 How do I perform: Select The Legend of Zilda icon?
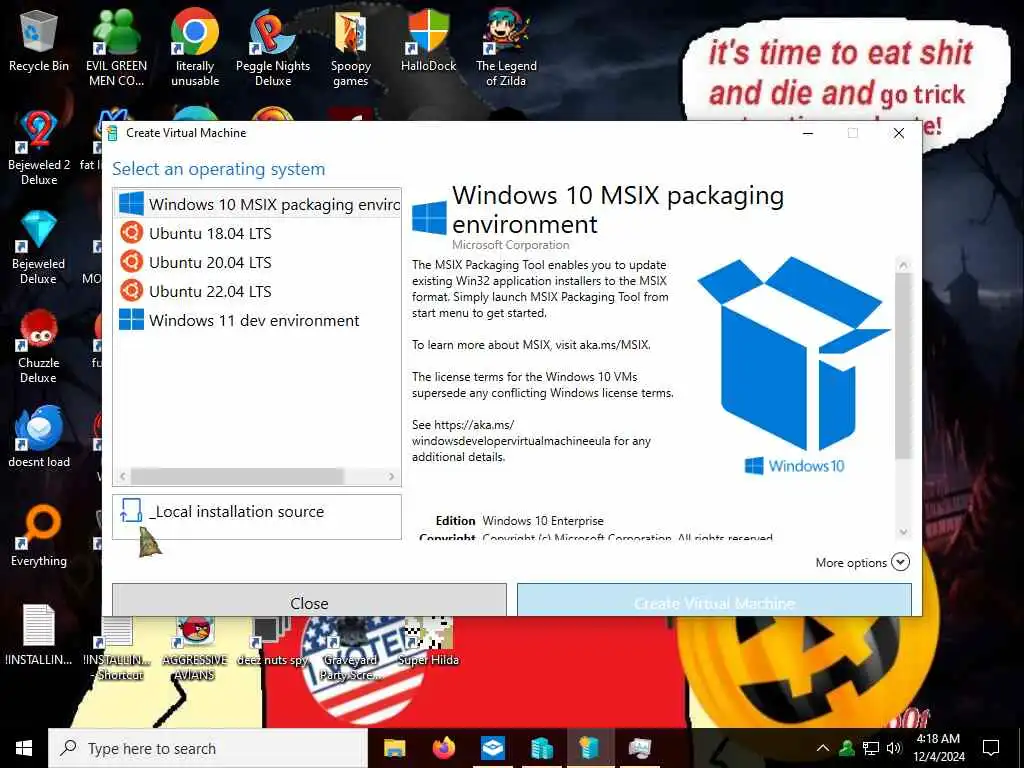506,48
